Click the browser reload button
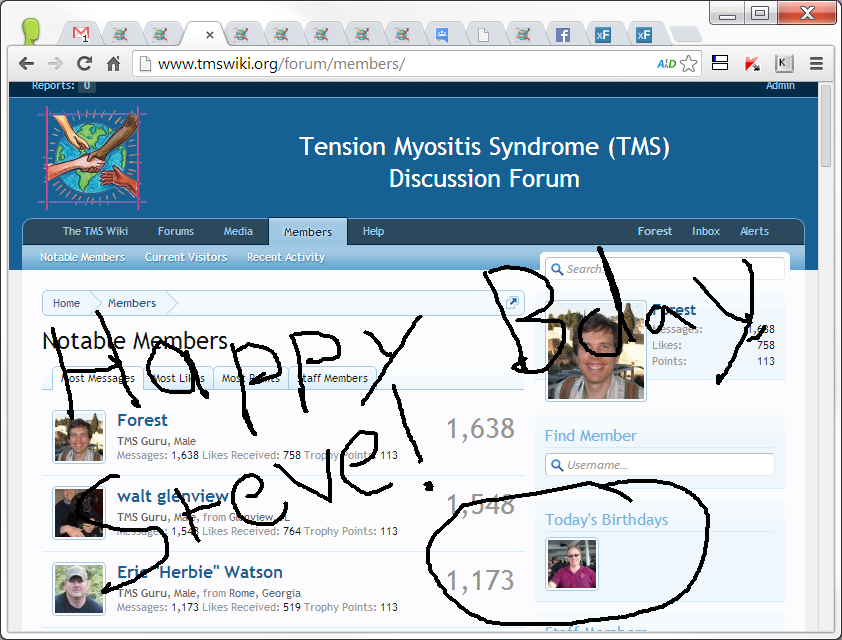Image resolution: width=842 pixels, height=640 pixels. click(85, 63)
